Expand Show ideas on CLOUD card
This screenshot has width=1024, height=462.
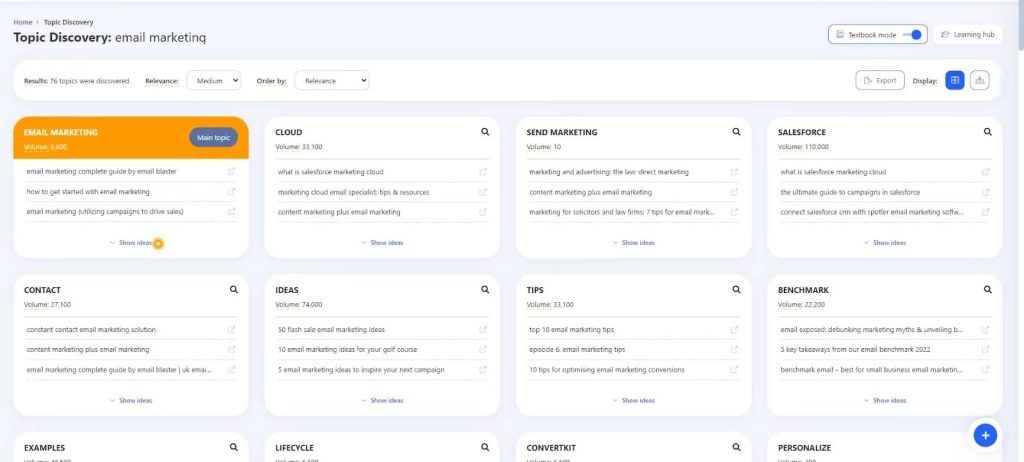[383, 242]
